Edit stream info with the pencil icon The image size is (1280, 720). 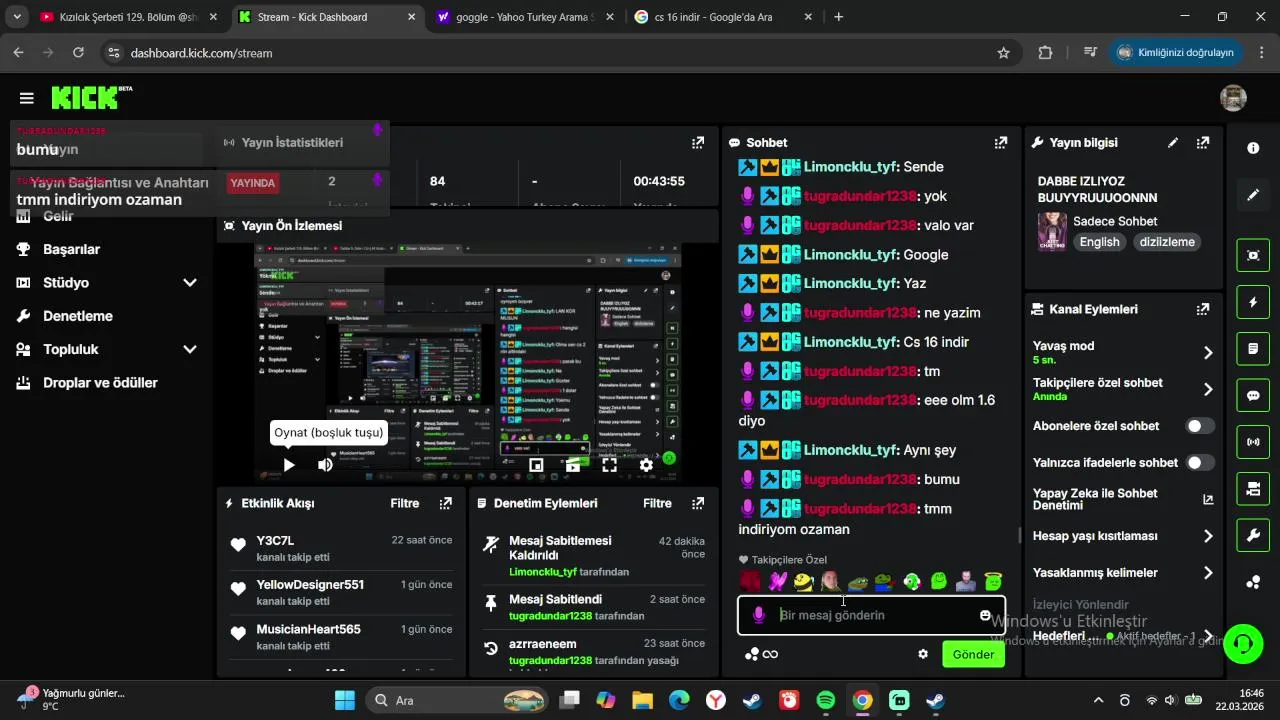click(x=1173, y=143)
